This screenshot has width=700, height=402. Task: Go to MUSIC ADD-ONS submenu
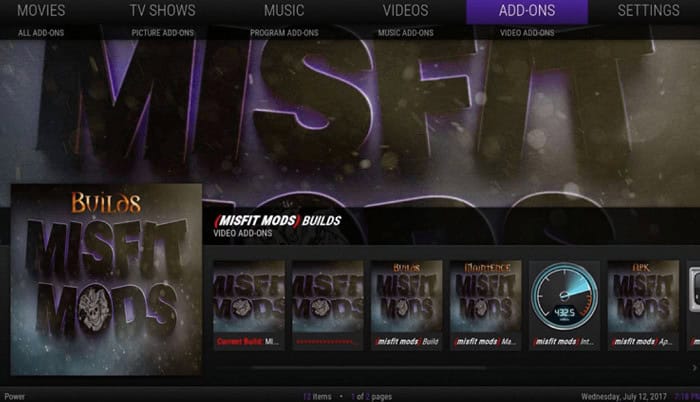coord(406,33)
